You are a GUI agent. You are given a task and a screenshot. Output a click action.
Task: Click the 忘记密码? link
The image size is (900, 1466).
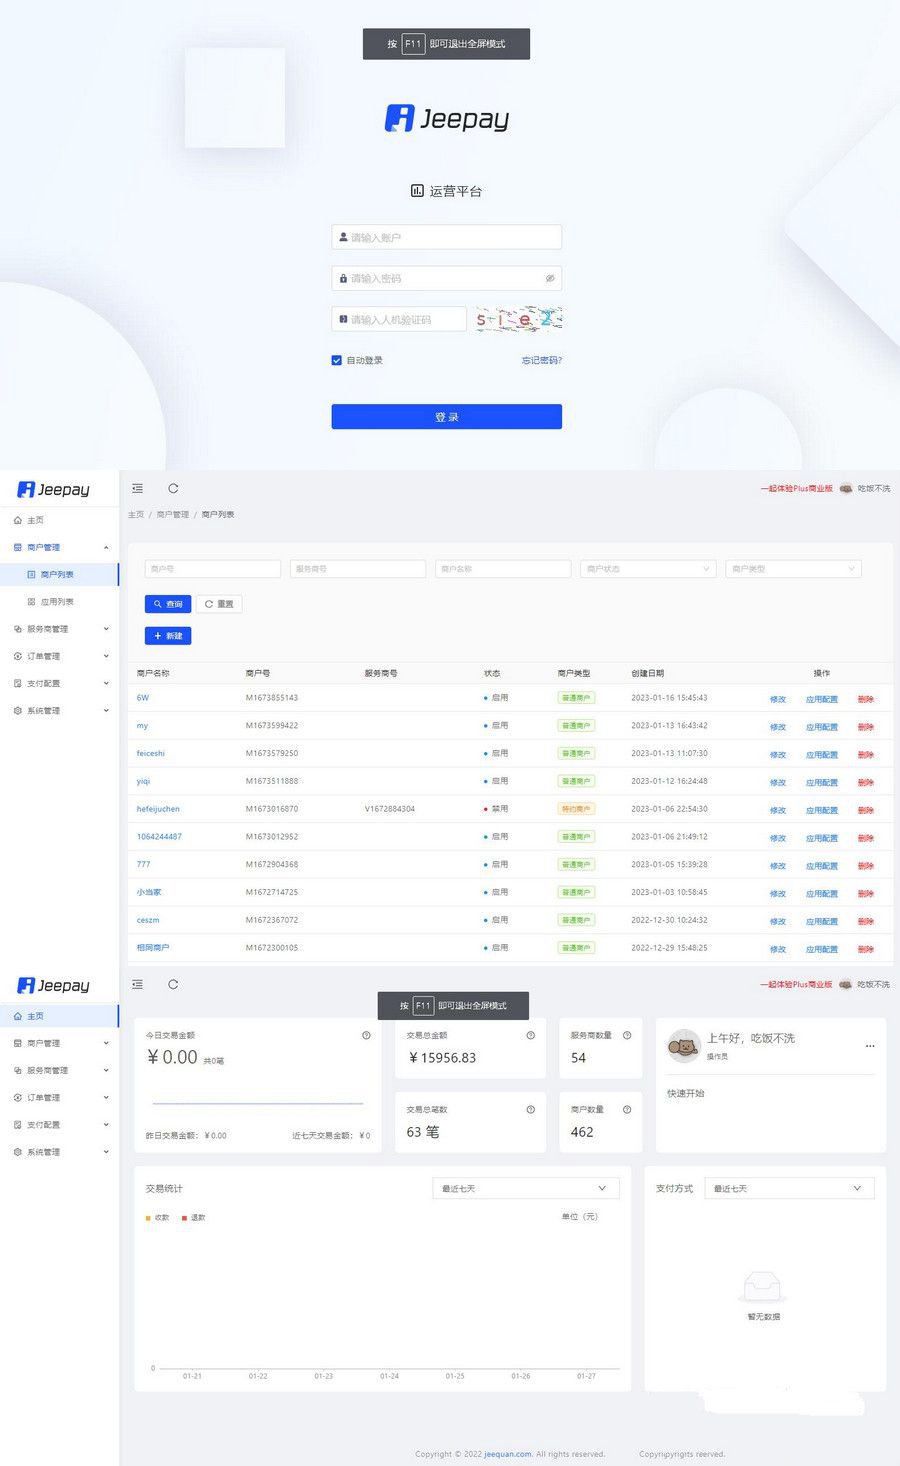coord(541,360)
